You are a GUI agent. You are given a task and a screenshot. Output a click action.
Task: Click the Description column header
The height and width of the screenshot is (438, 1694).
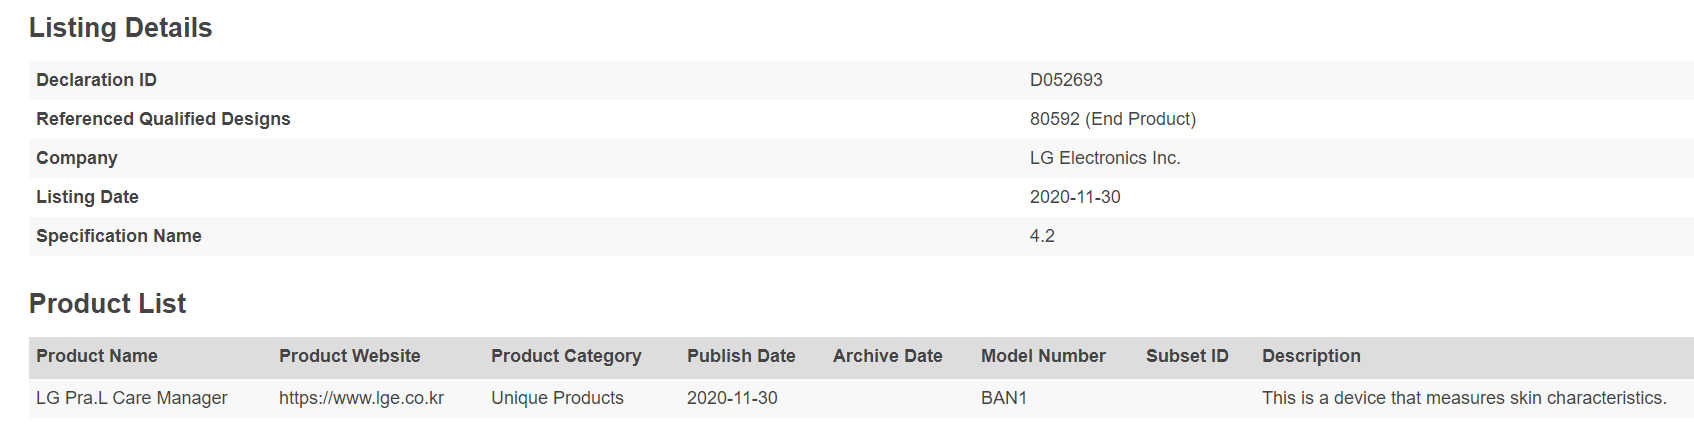[1311, 356]
